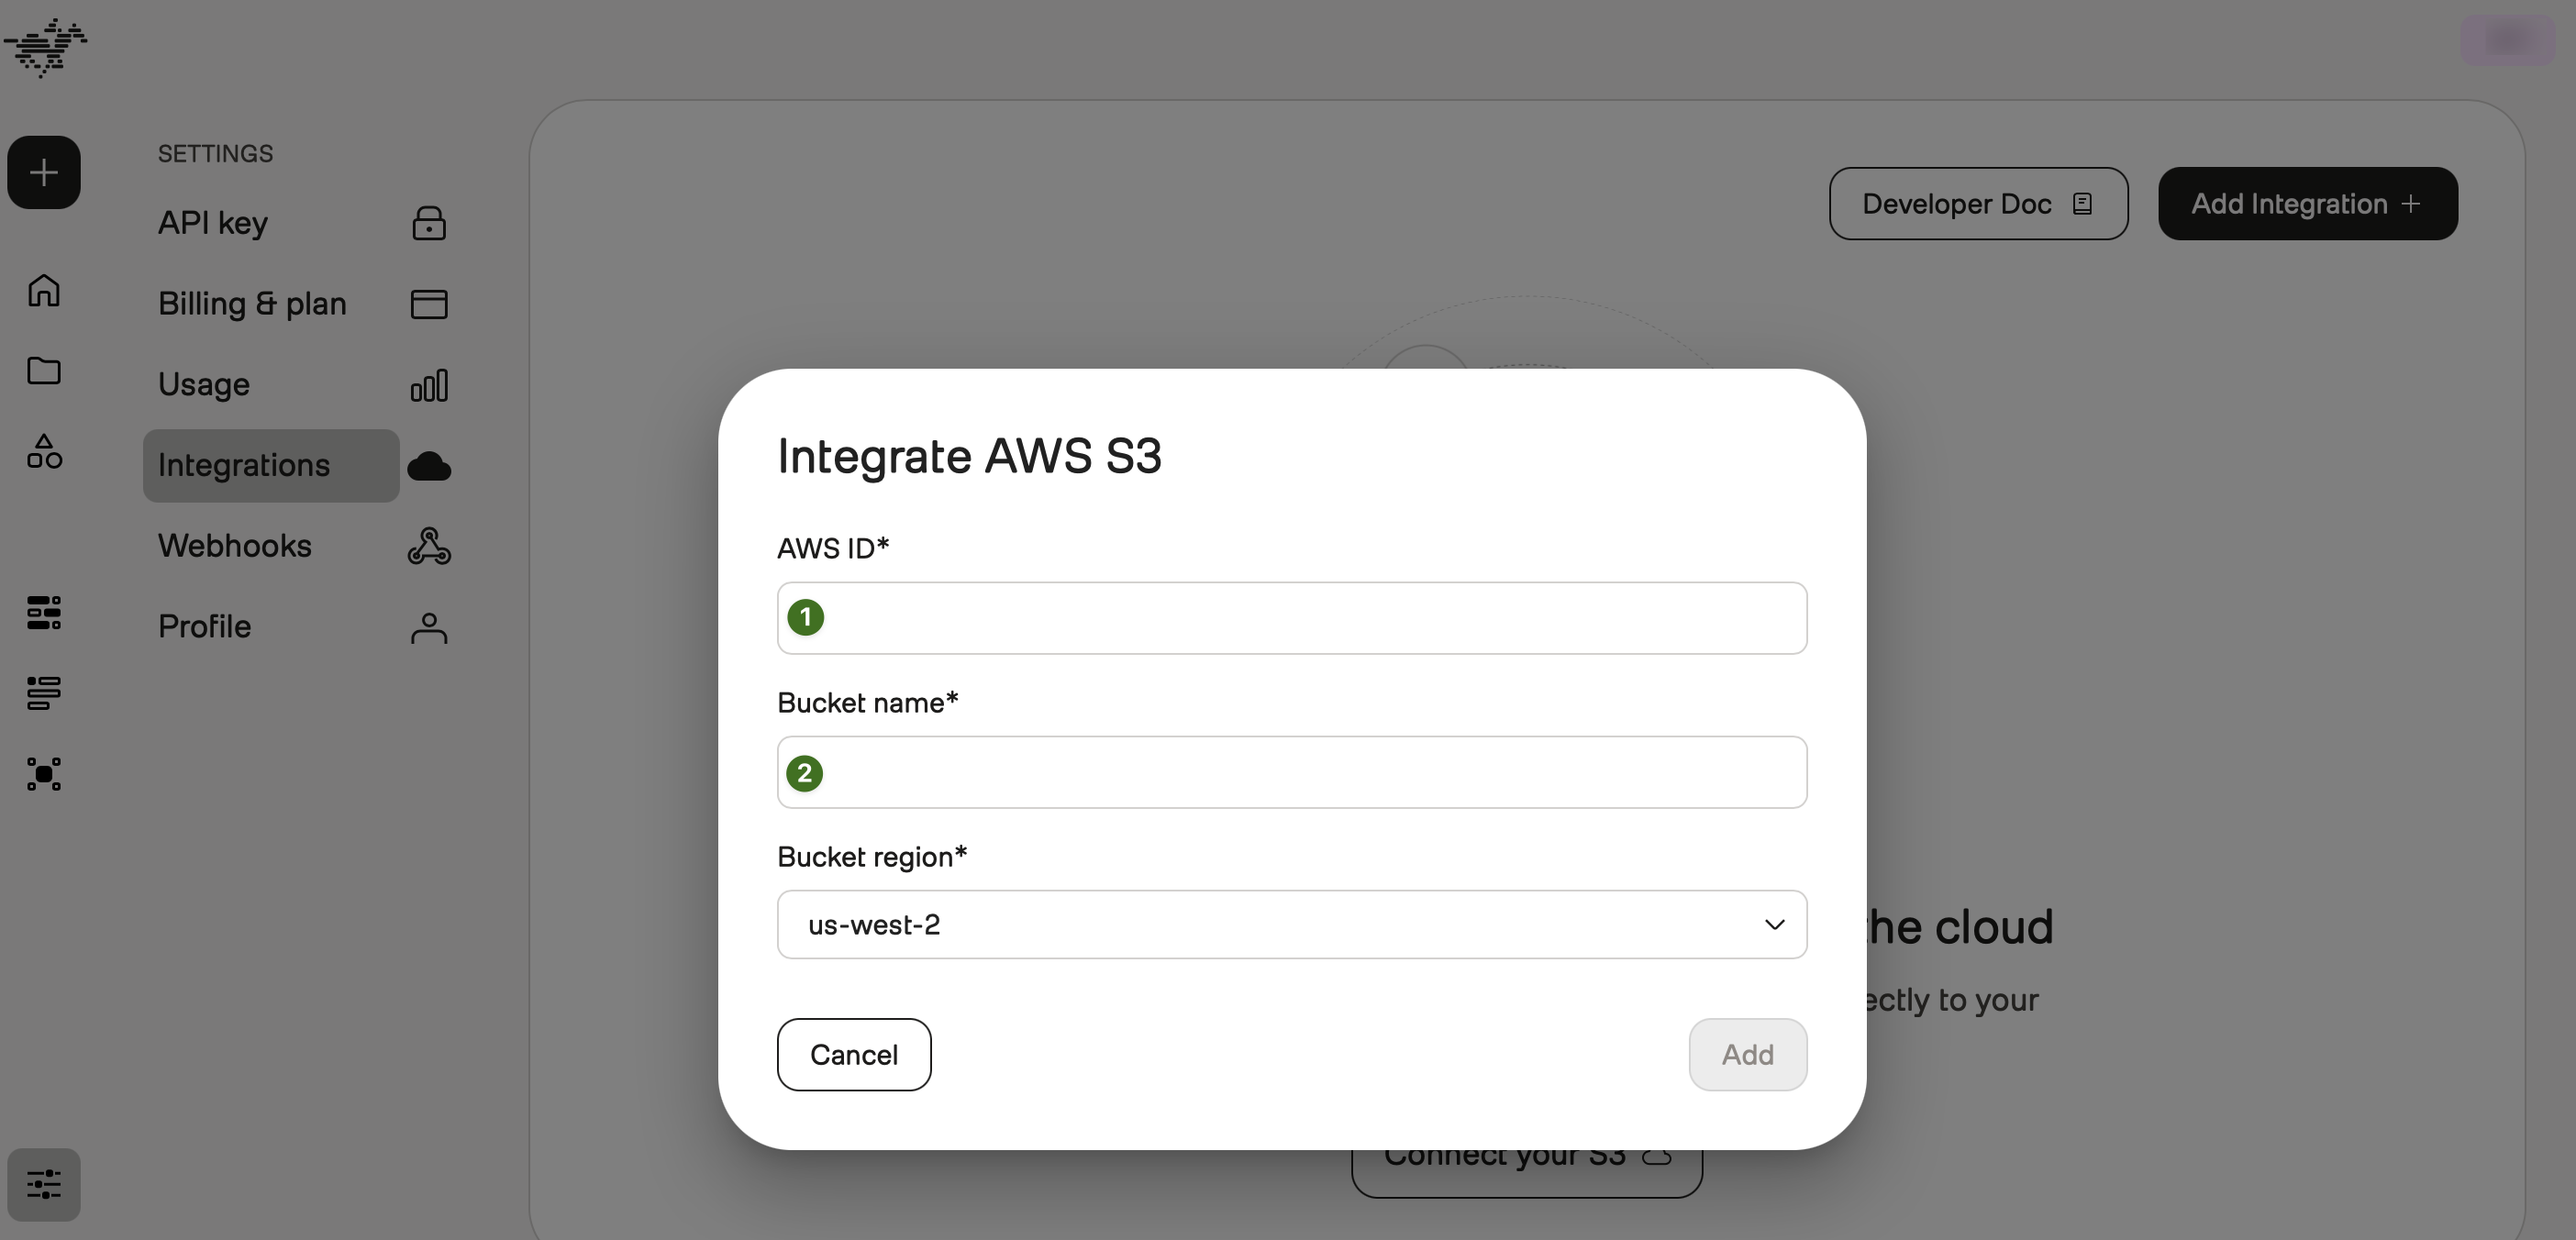Open the Home icon in sidebar
Screen dimensions: 2576x1240
[44, 291]
